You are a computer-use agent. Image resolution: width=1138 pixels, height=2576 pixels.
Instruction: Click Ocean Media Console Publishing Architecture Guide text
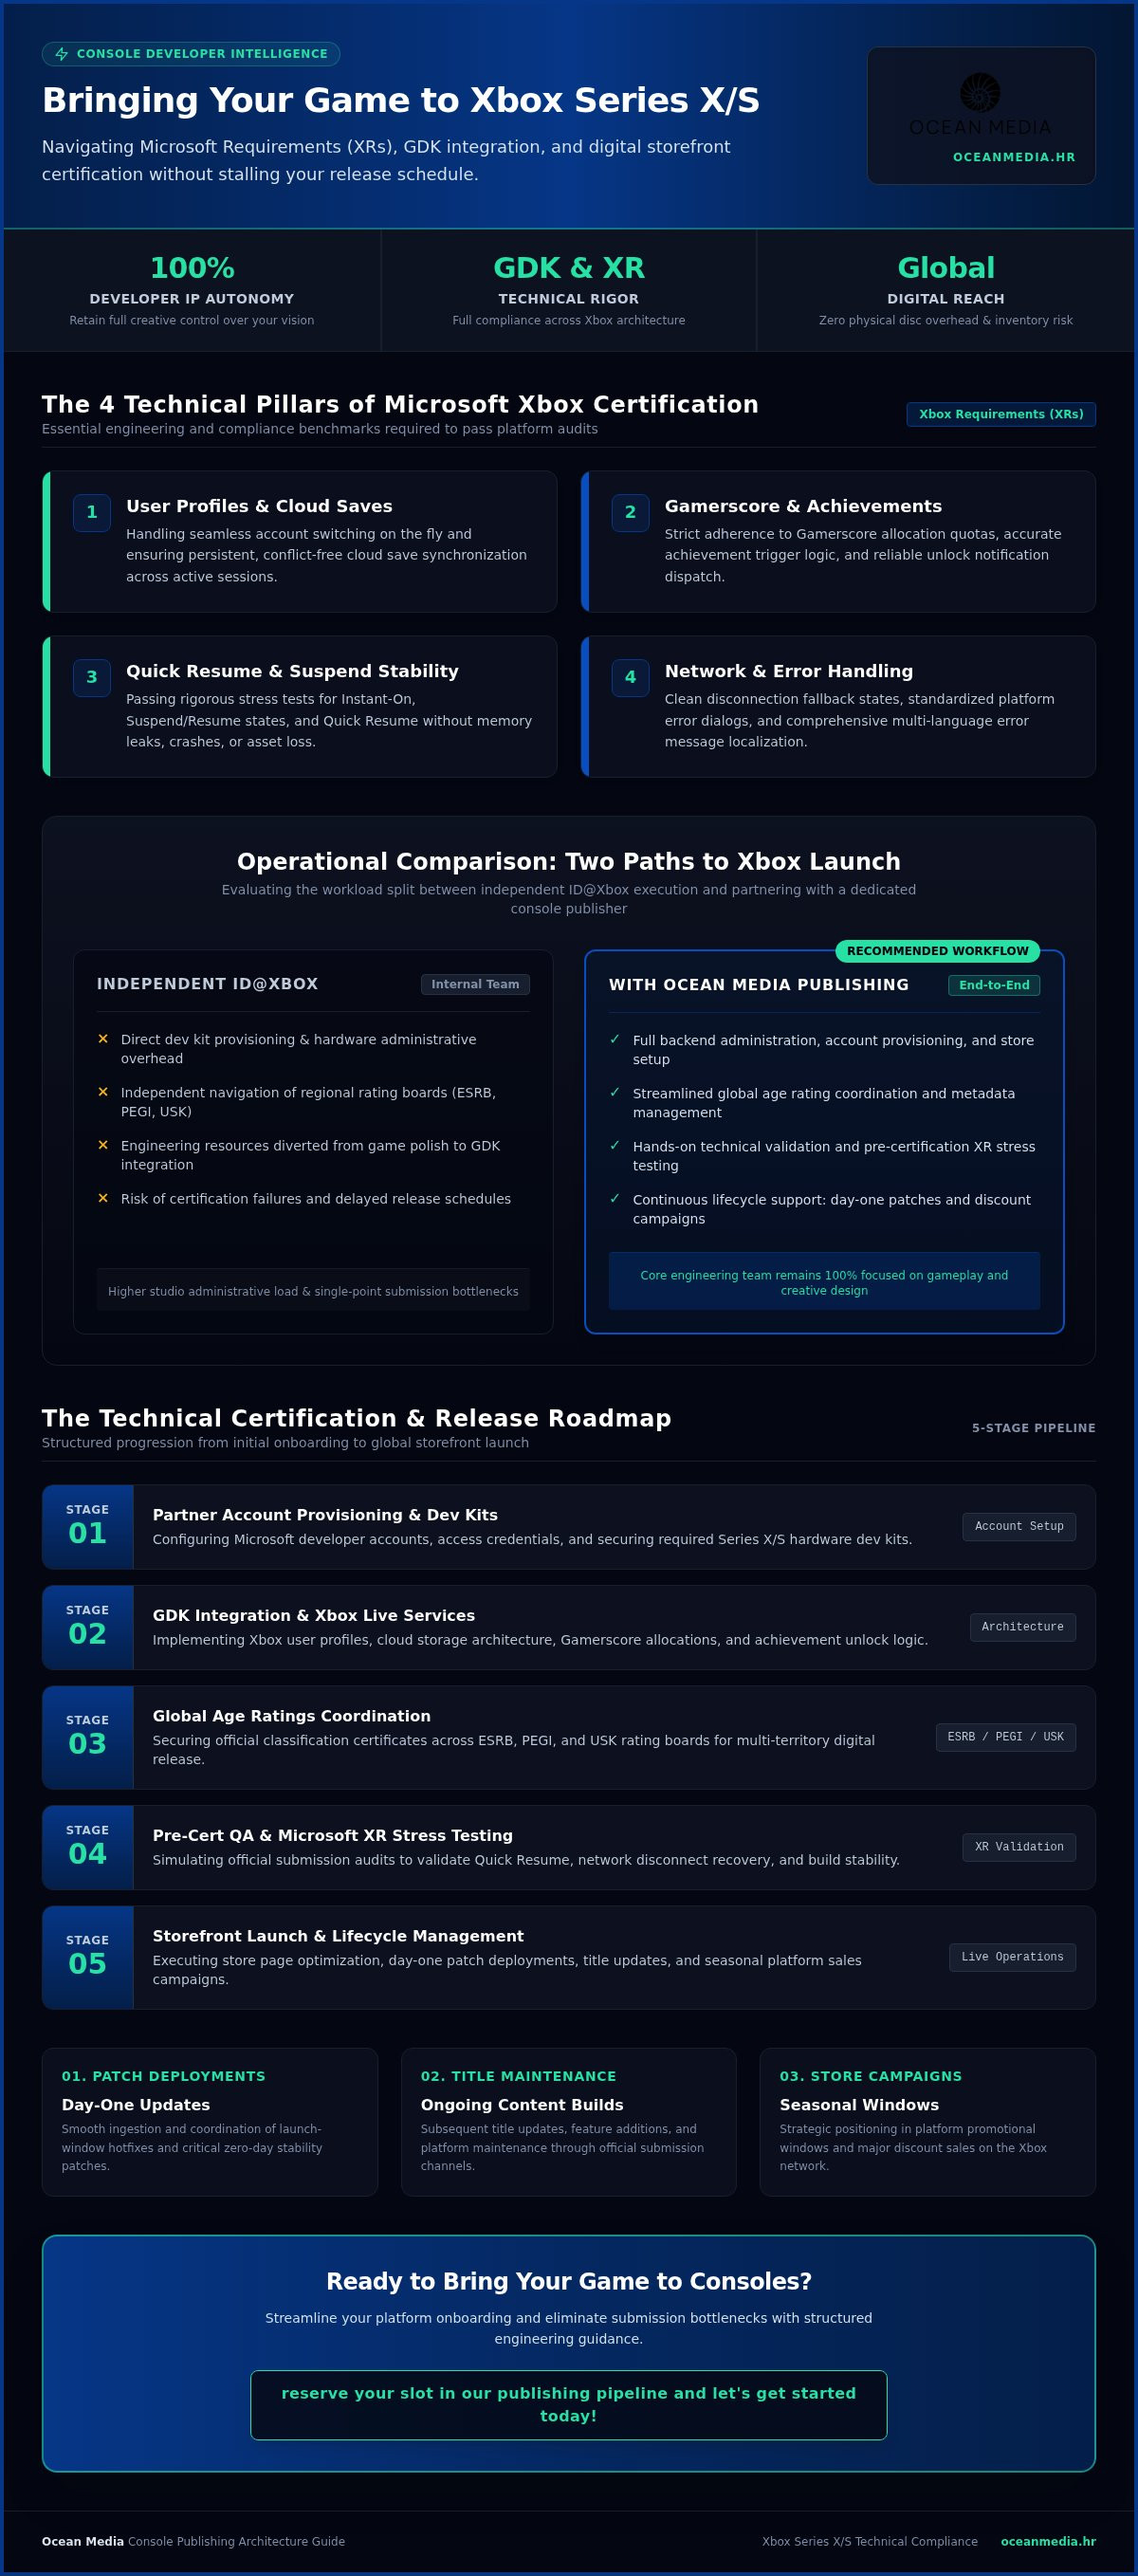point(193,2541)
